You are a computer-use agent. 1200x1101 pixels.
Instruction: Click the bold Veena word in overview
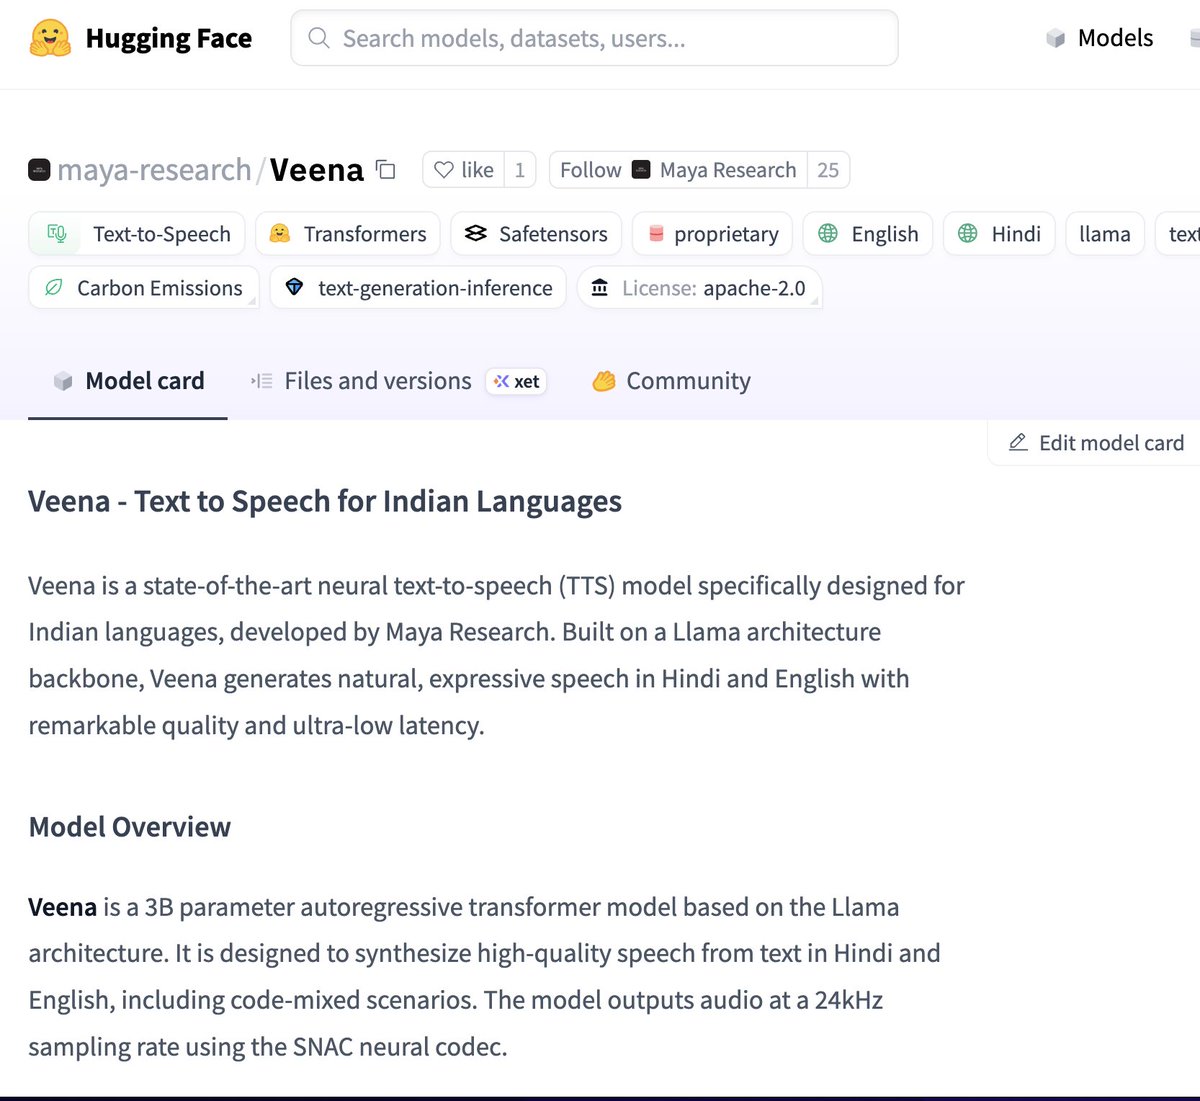62,907
